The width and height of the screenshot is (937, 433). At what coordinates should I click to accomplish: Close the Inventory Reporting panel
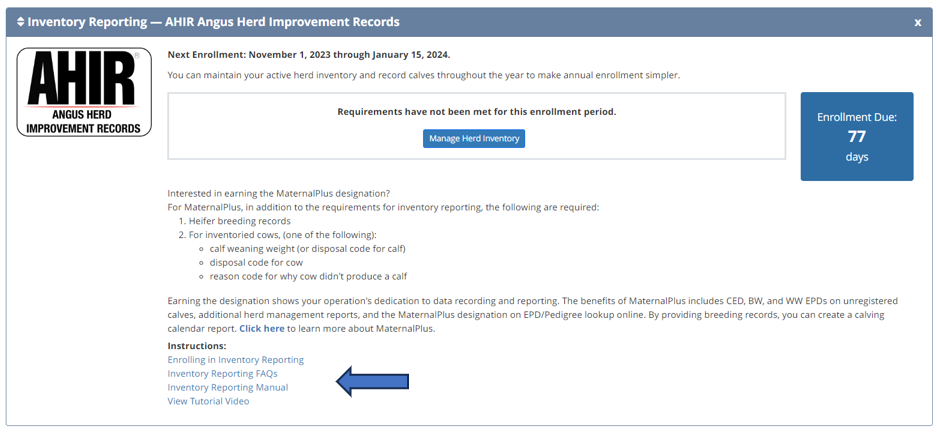[918, 23]
